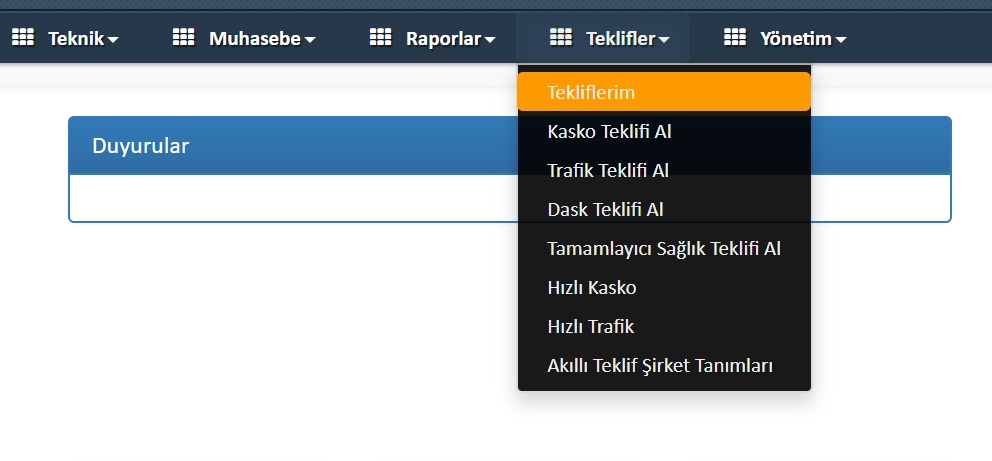Open Akıllı Teklif Şirket Tanımları
The width and height of the screenshot is (992, 461).
[x=660, y=366]
